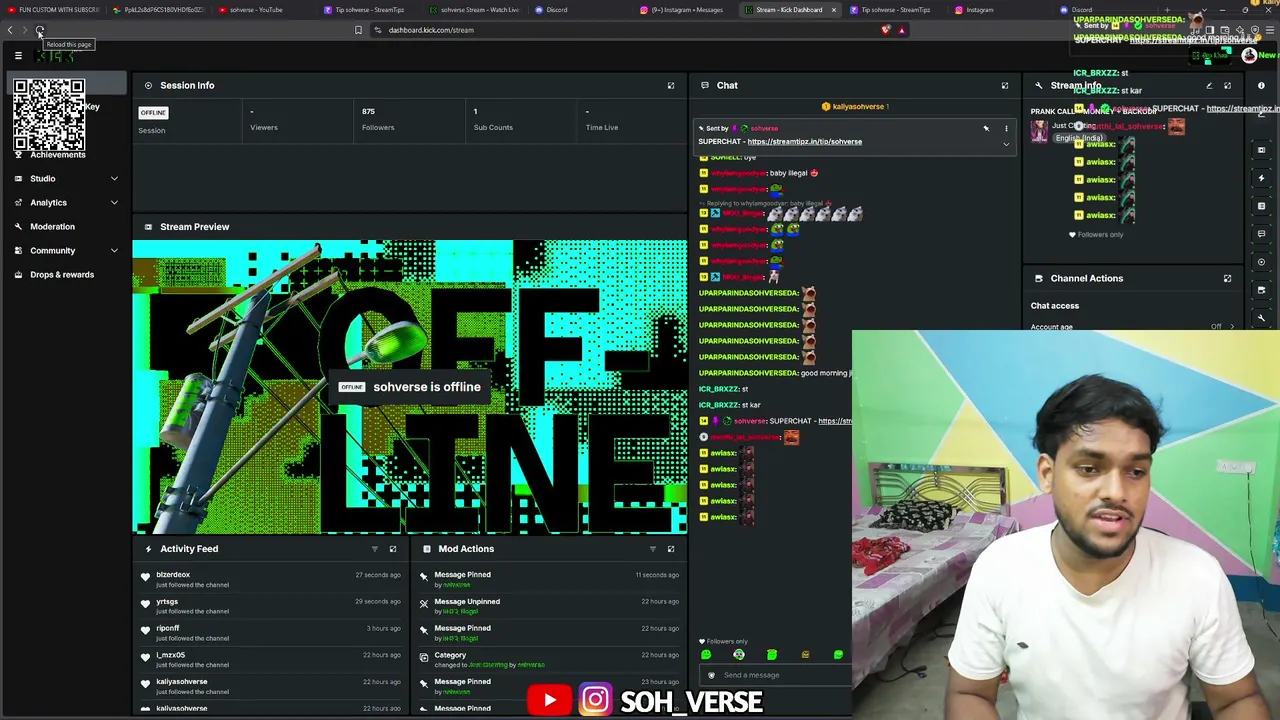Screen dimensions: 1280x720
Task: Open the Kick sidebar hamburger menu
Action: click(18, 56)
